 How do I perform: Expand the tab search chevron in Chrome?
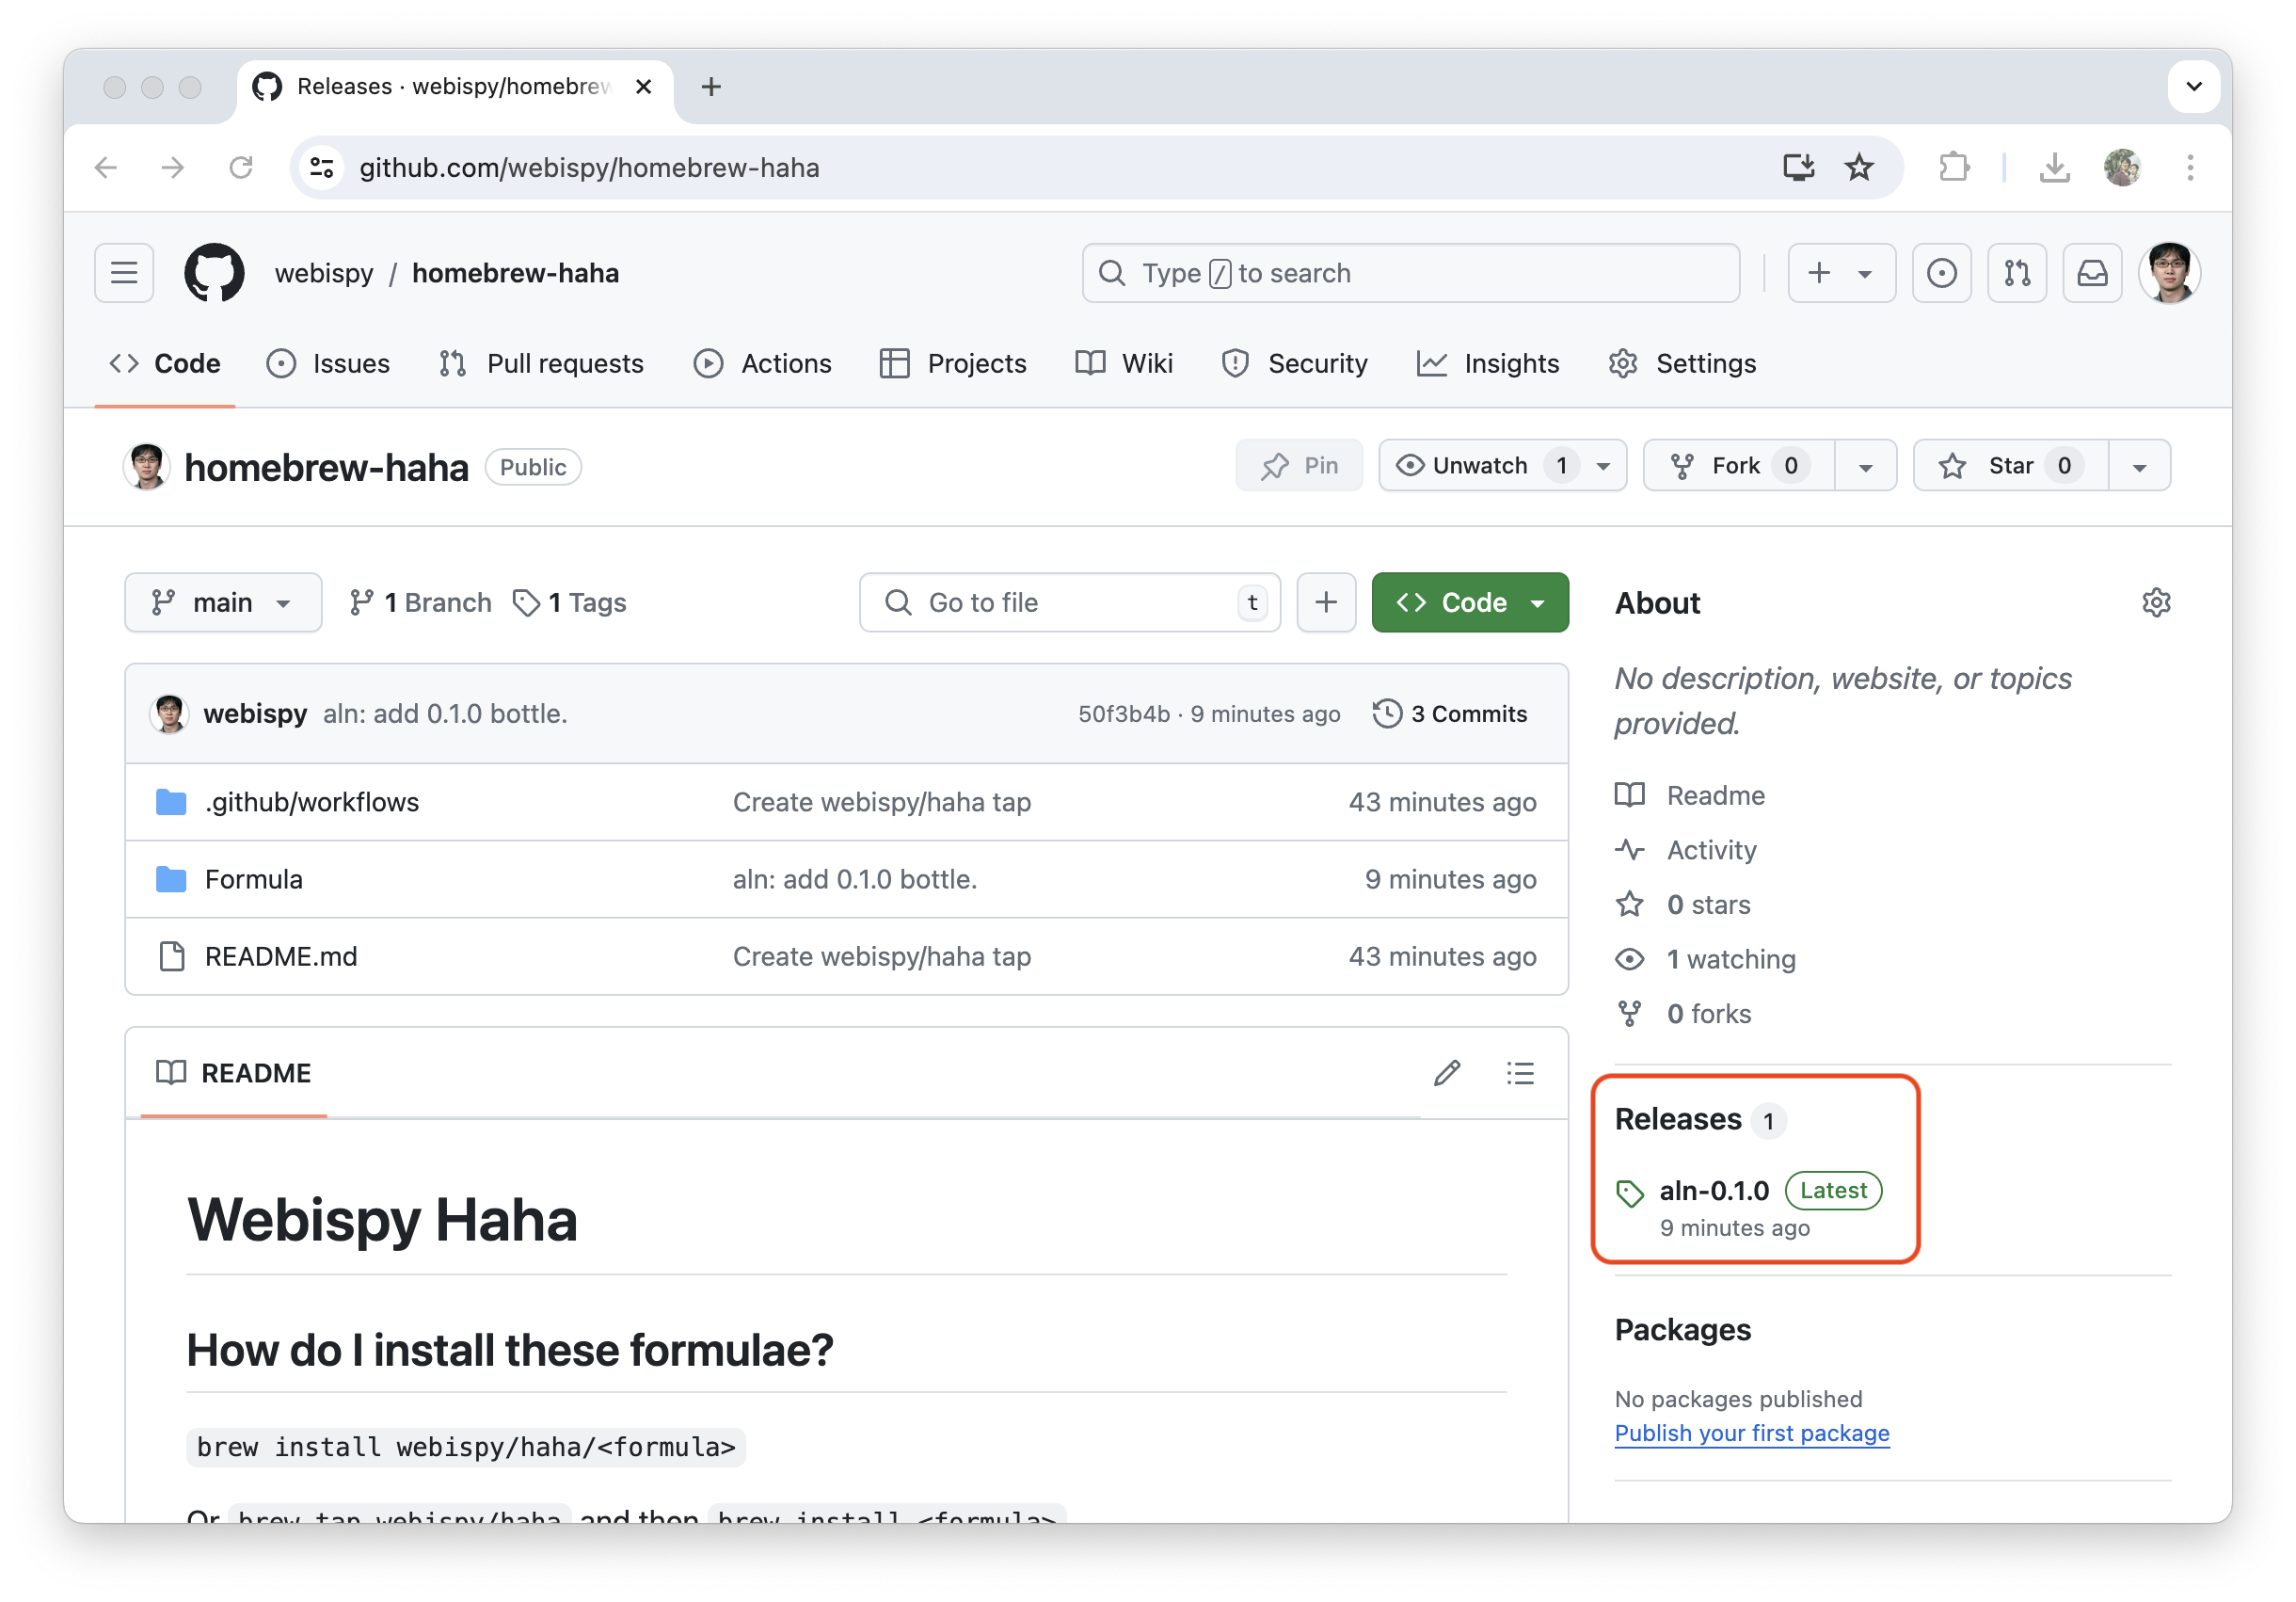(2194, 87)
